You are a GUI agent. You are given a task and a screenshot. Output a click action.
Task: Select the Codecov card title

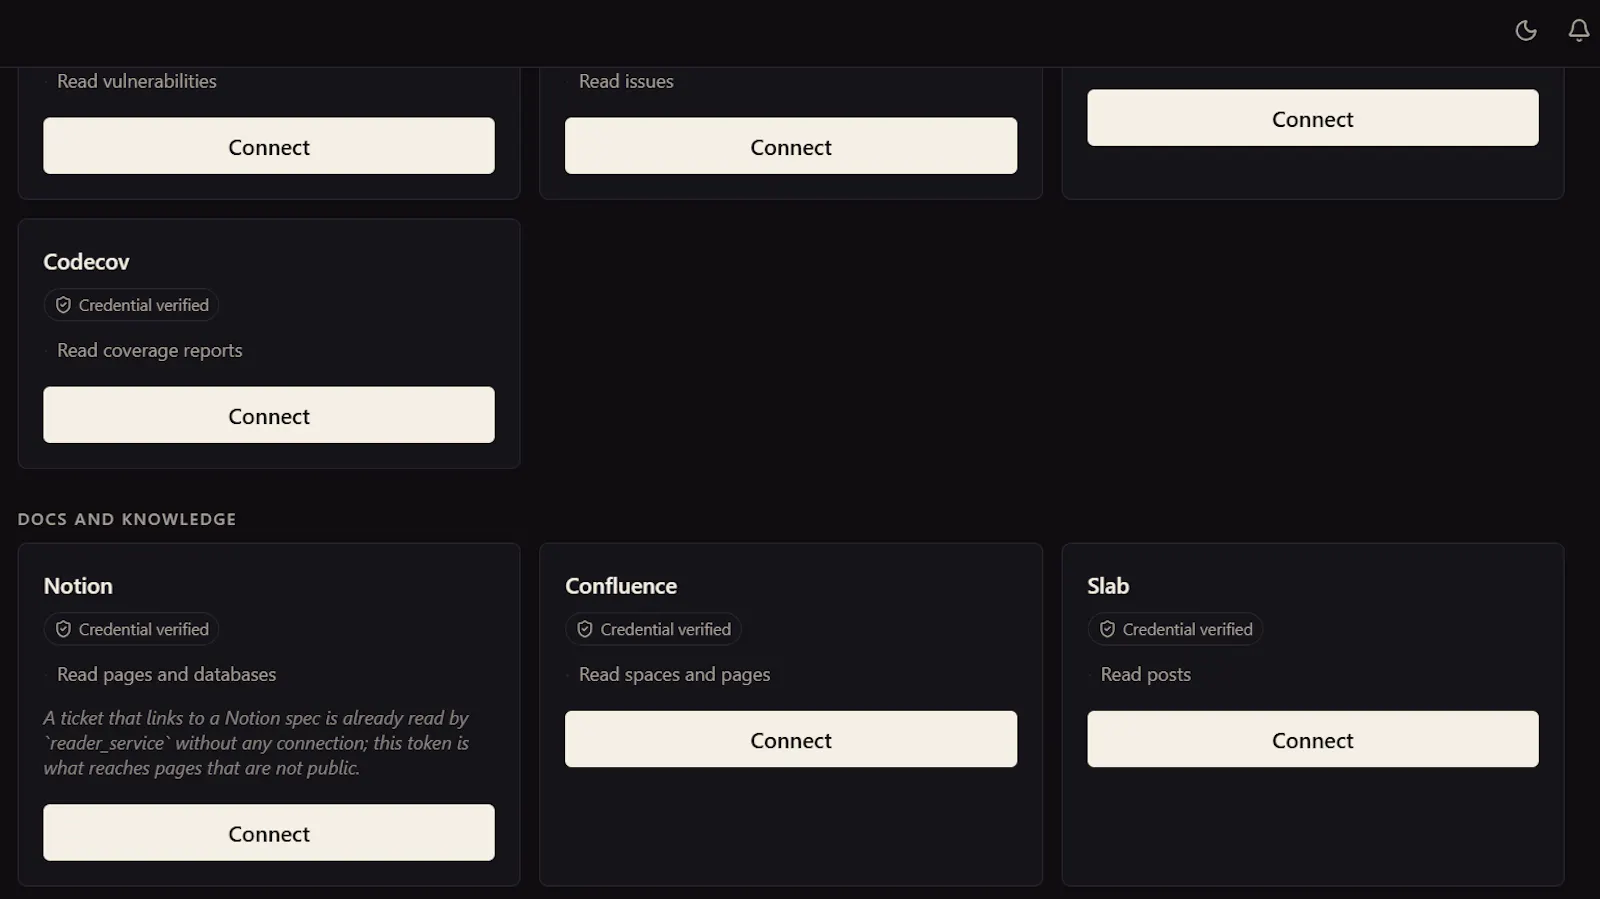pyautogui.click(x=86, y=262)
